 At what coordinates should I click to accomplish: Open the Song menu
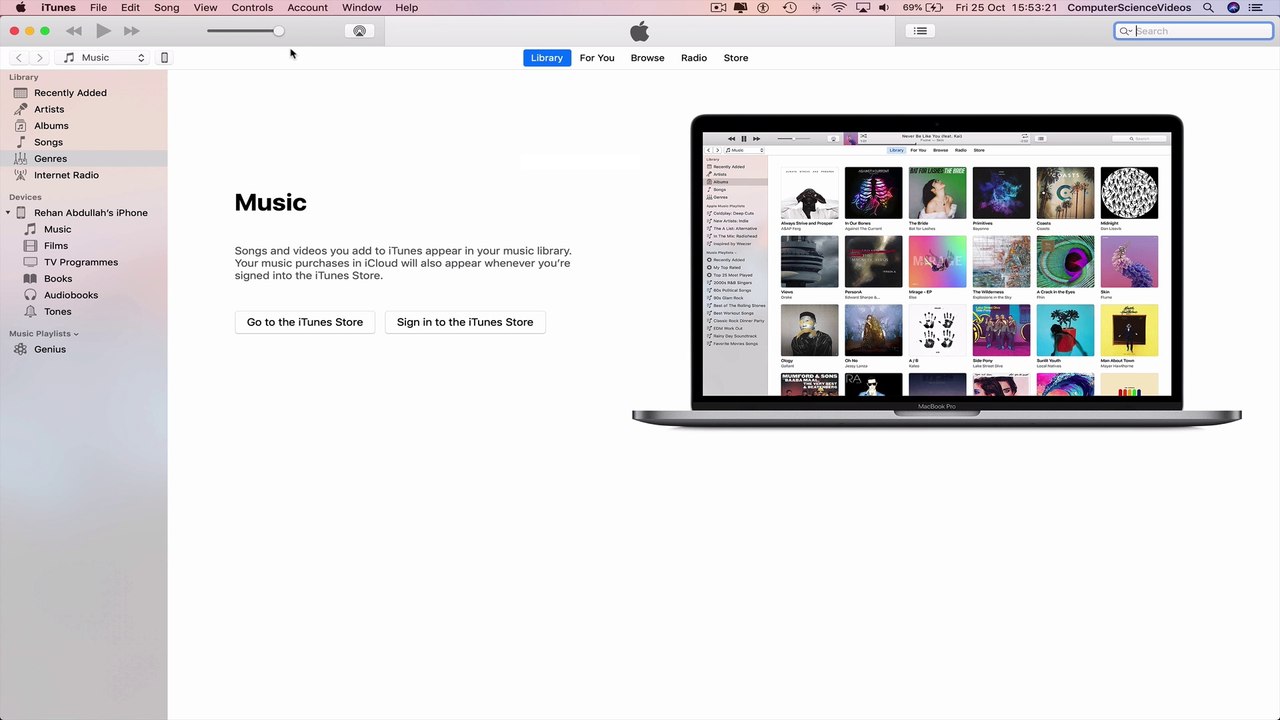click(167, 8)
